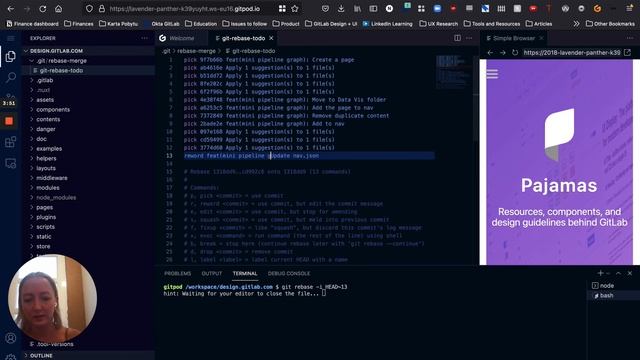The image size is (640, 360).
Task: Show more bookmarks chevron
Action: [576, 24]
